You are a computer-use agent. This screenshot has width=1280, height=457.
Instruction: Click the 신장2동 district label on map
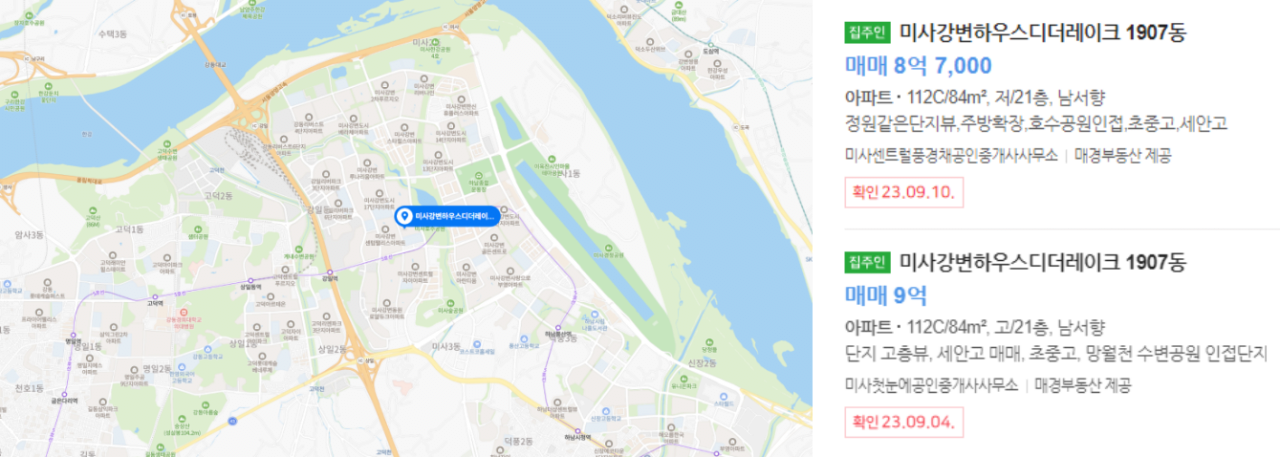702,362
